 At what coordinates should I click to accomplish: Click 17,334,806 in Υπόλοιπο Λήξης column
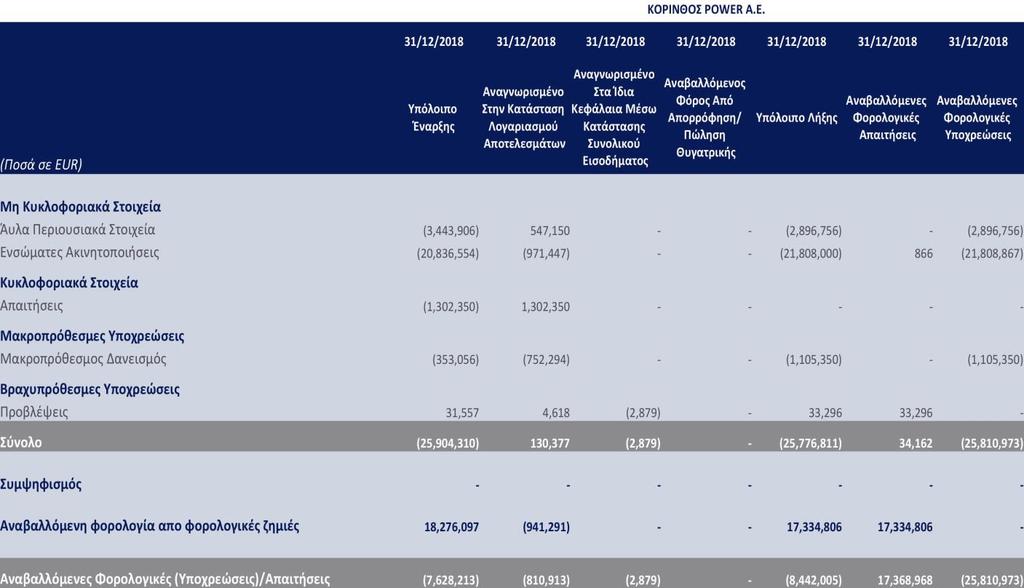814,527
